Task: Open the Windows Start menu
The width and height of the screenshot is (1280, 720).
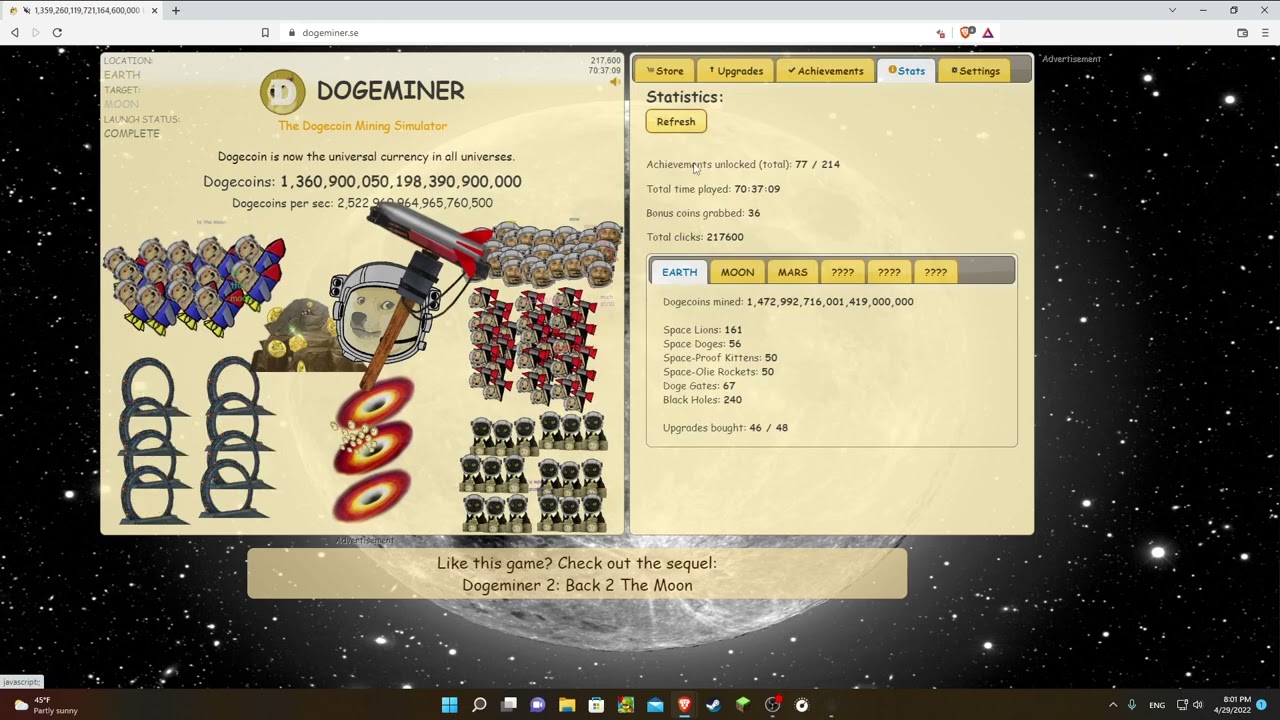Action: pos(449,705)
